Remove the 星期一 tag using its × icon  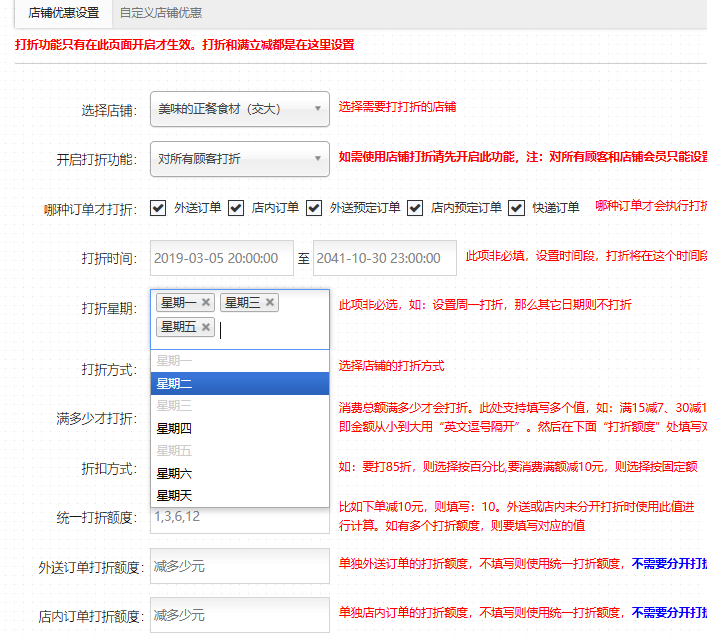(206, 303)
